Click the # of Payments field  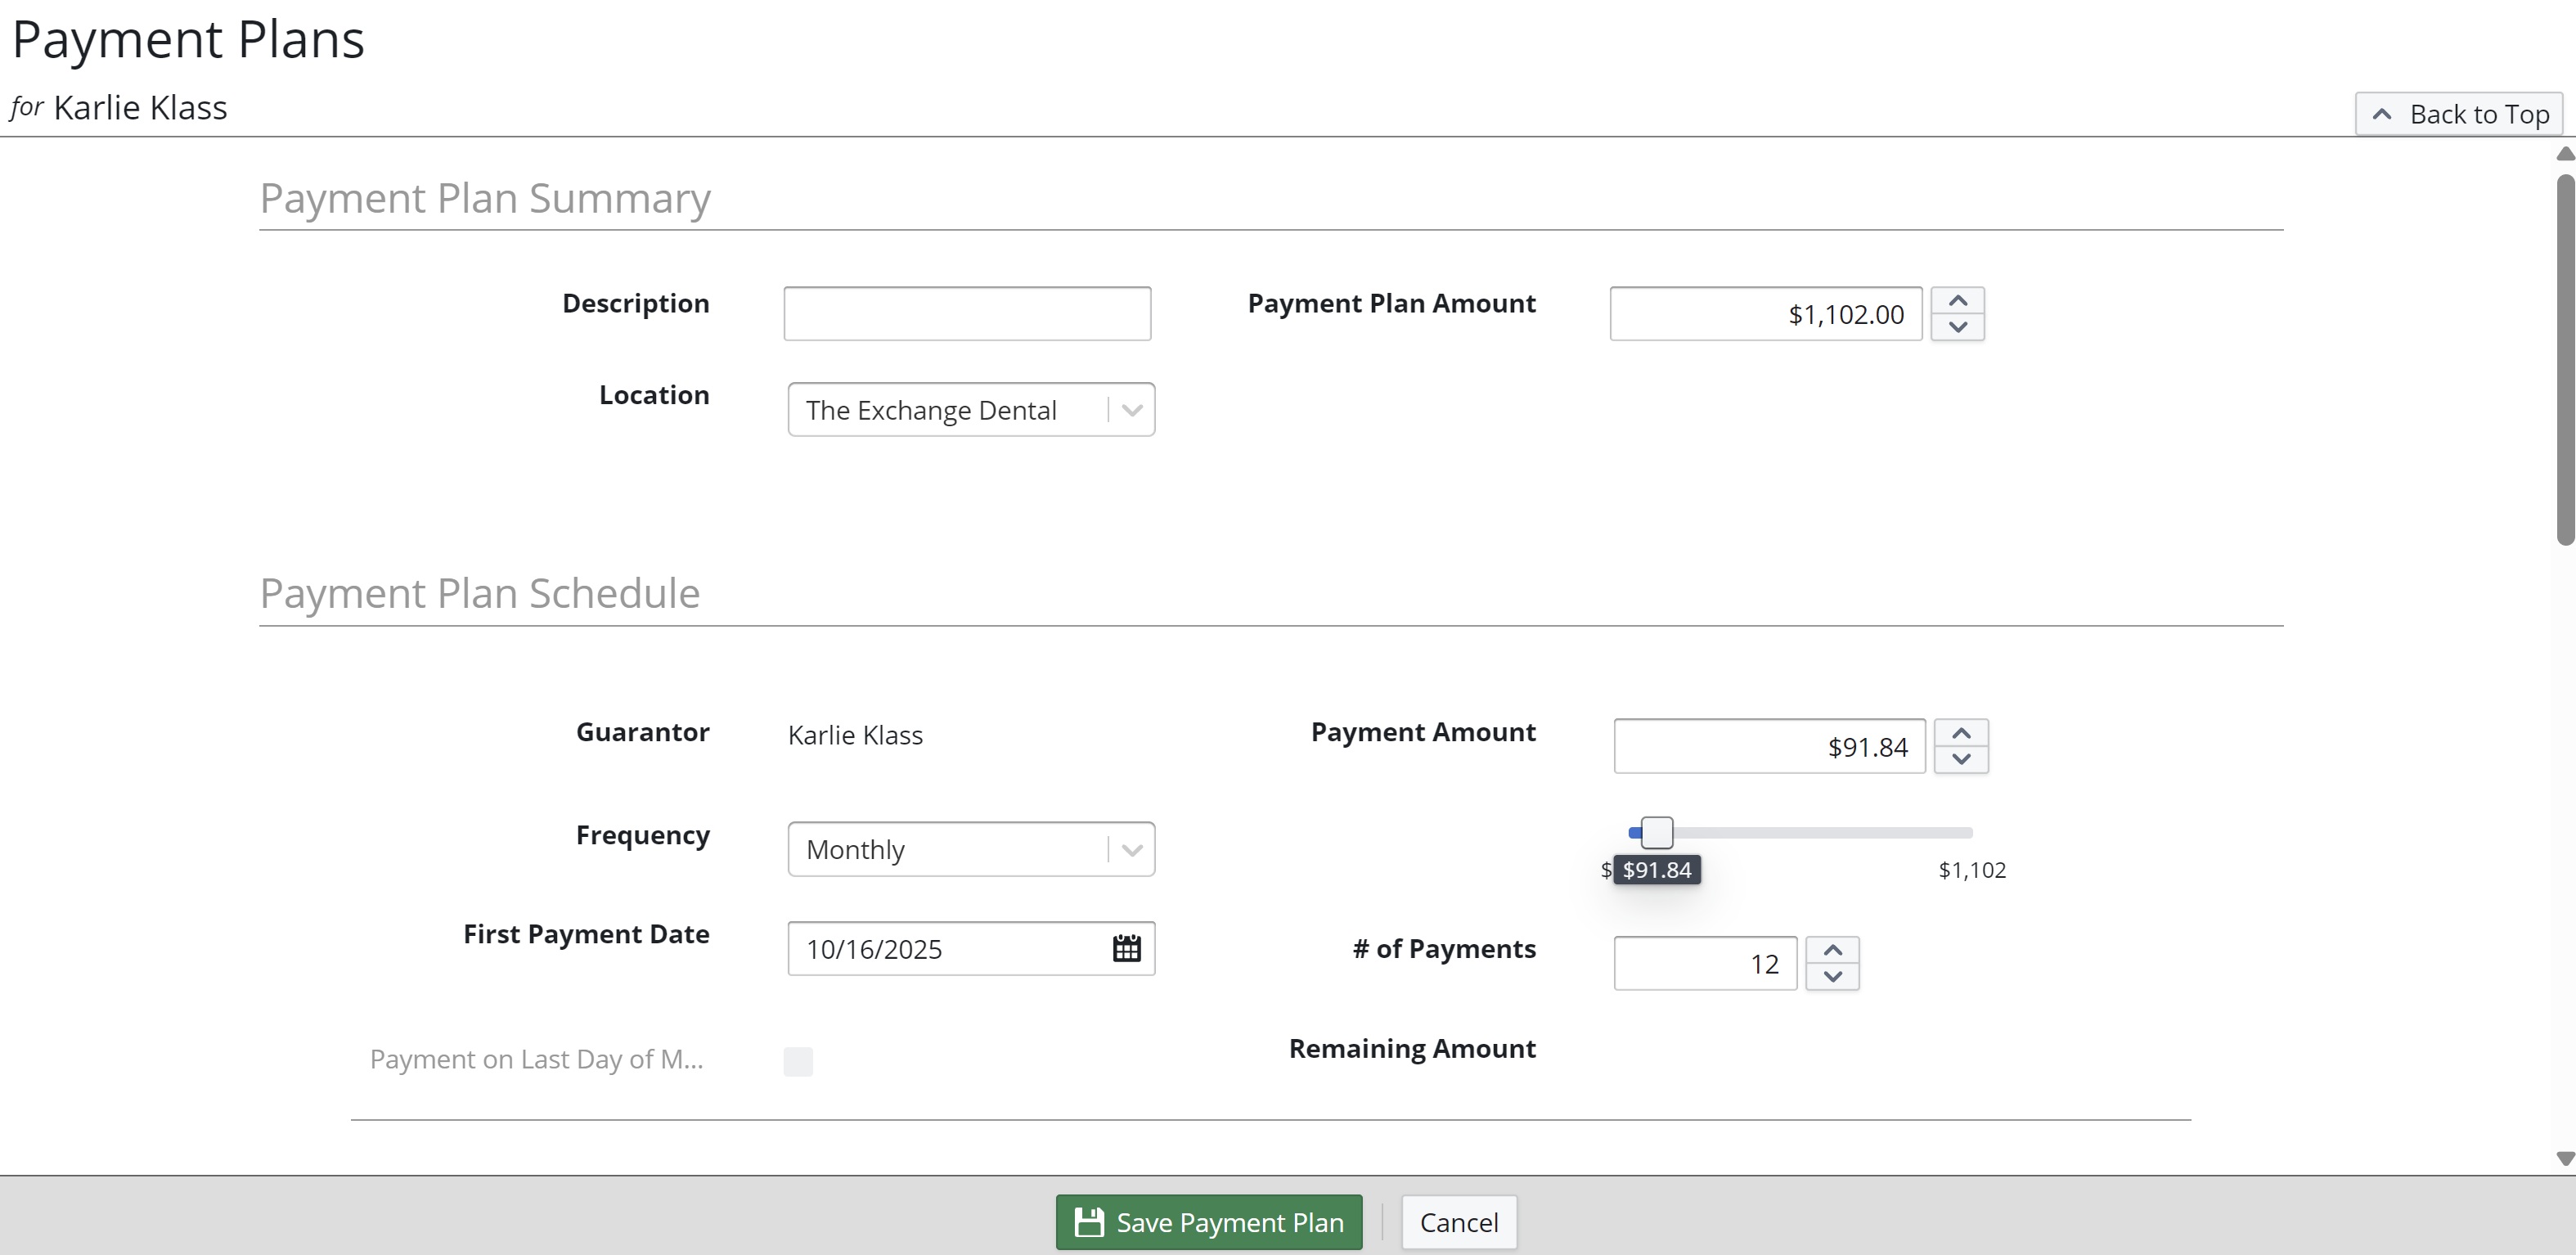pos(1704,963)
